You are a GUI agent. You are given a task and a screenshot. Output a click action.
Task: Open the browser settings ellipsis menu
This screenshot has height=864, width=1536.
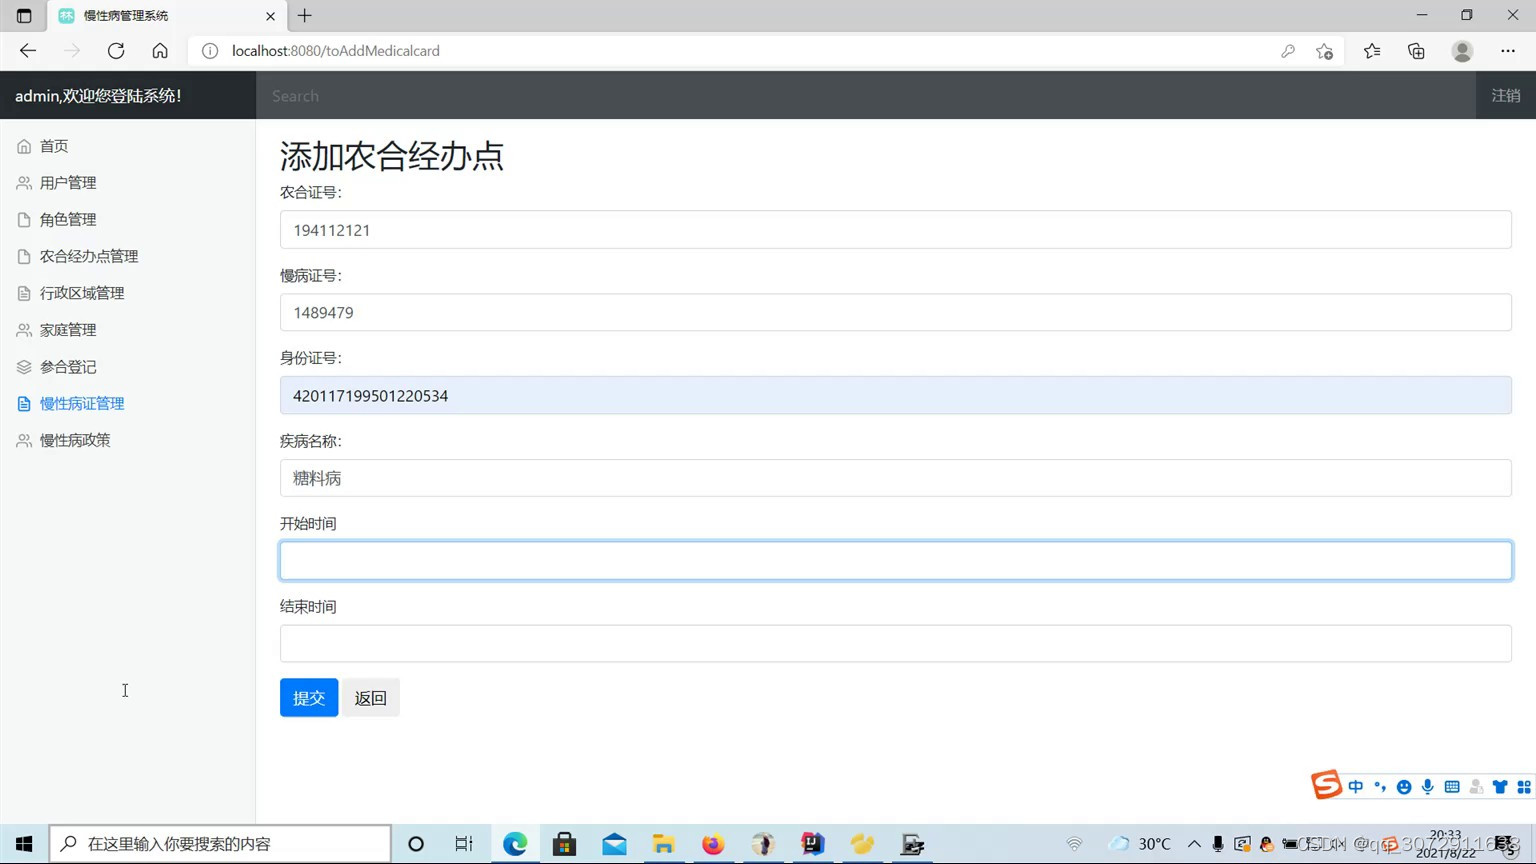coord(1508,51)
